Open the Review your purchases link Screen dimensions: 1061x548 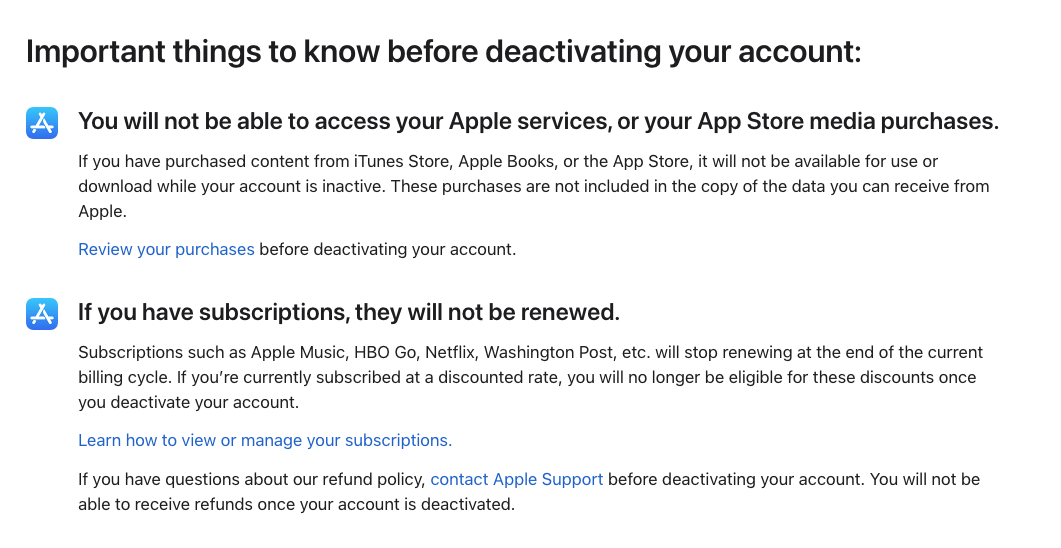pyautogui.click(x=166, y=250)
